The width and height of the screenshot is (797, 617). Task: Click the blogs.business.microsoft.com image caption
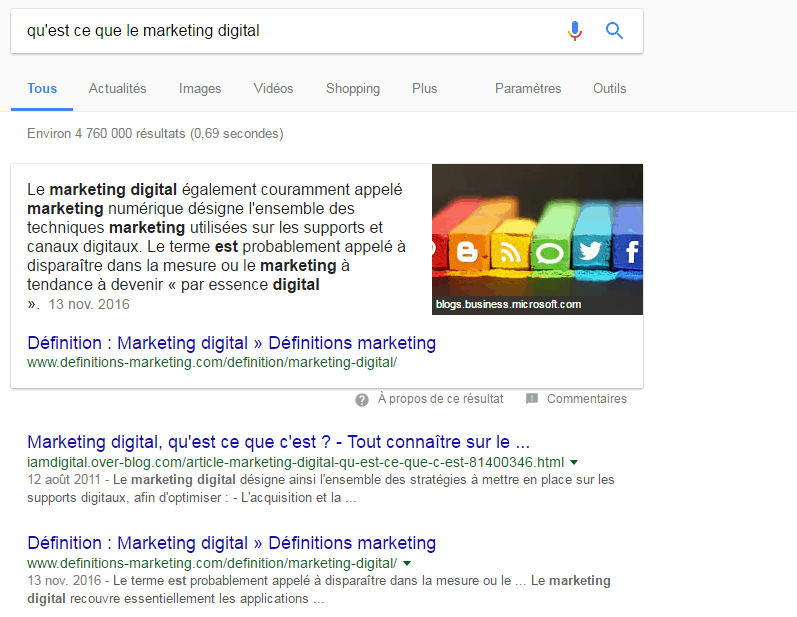pyautogui.click(x=508, y=304)
